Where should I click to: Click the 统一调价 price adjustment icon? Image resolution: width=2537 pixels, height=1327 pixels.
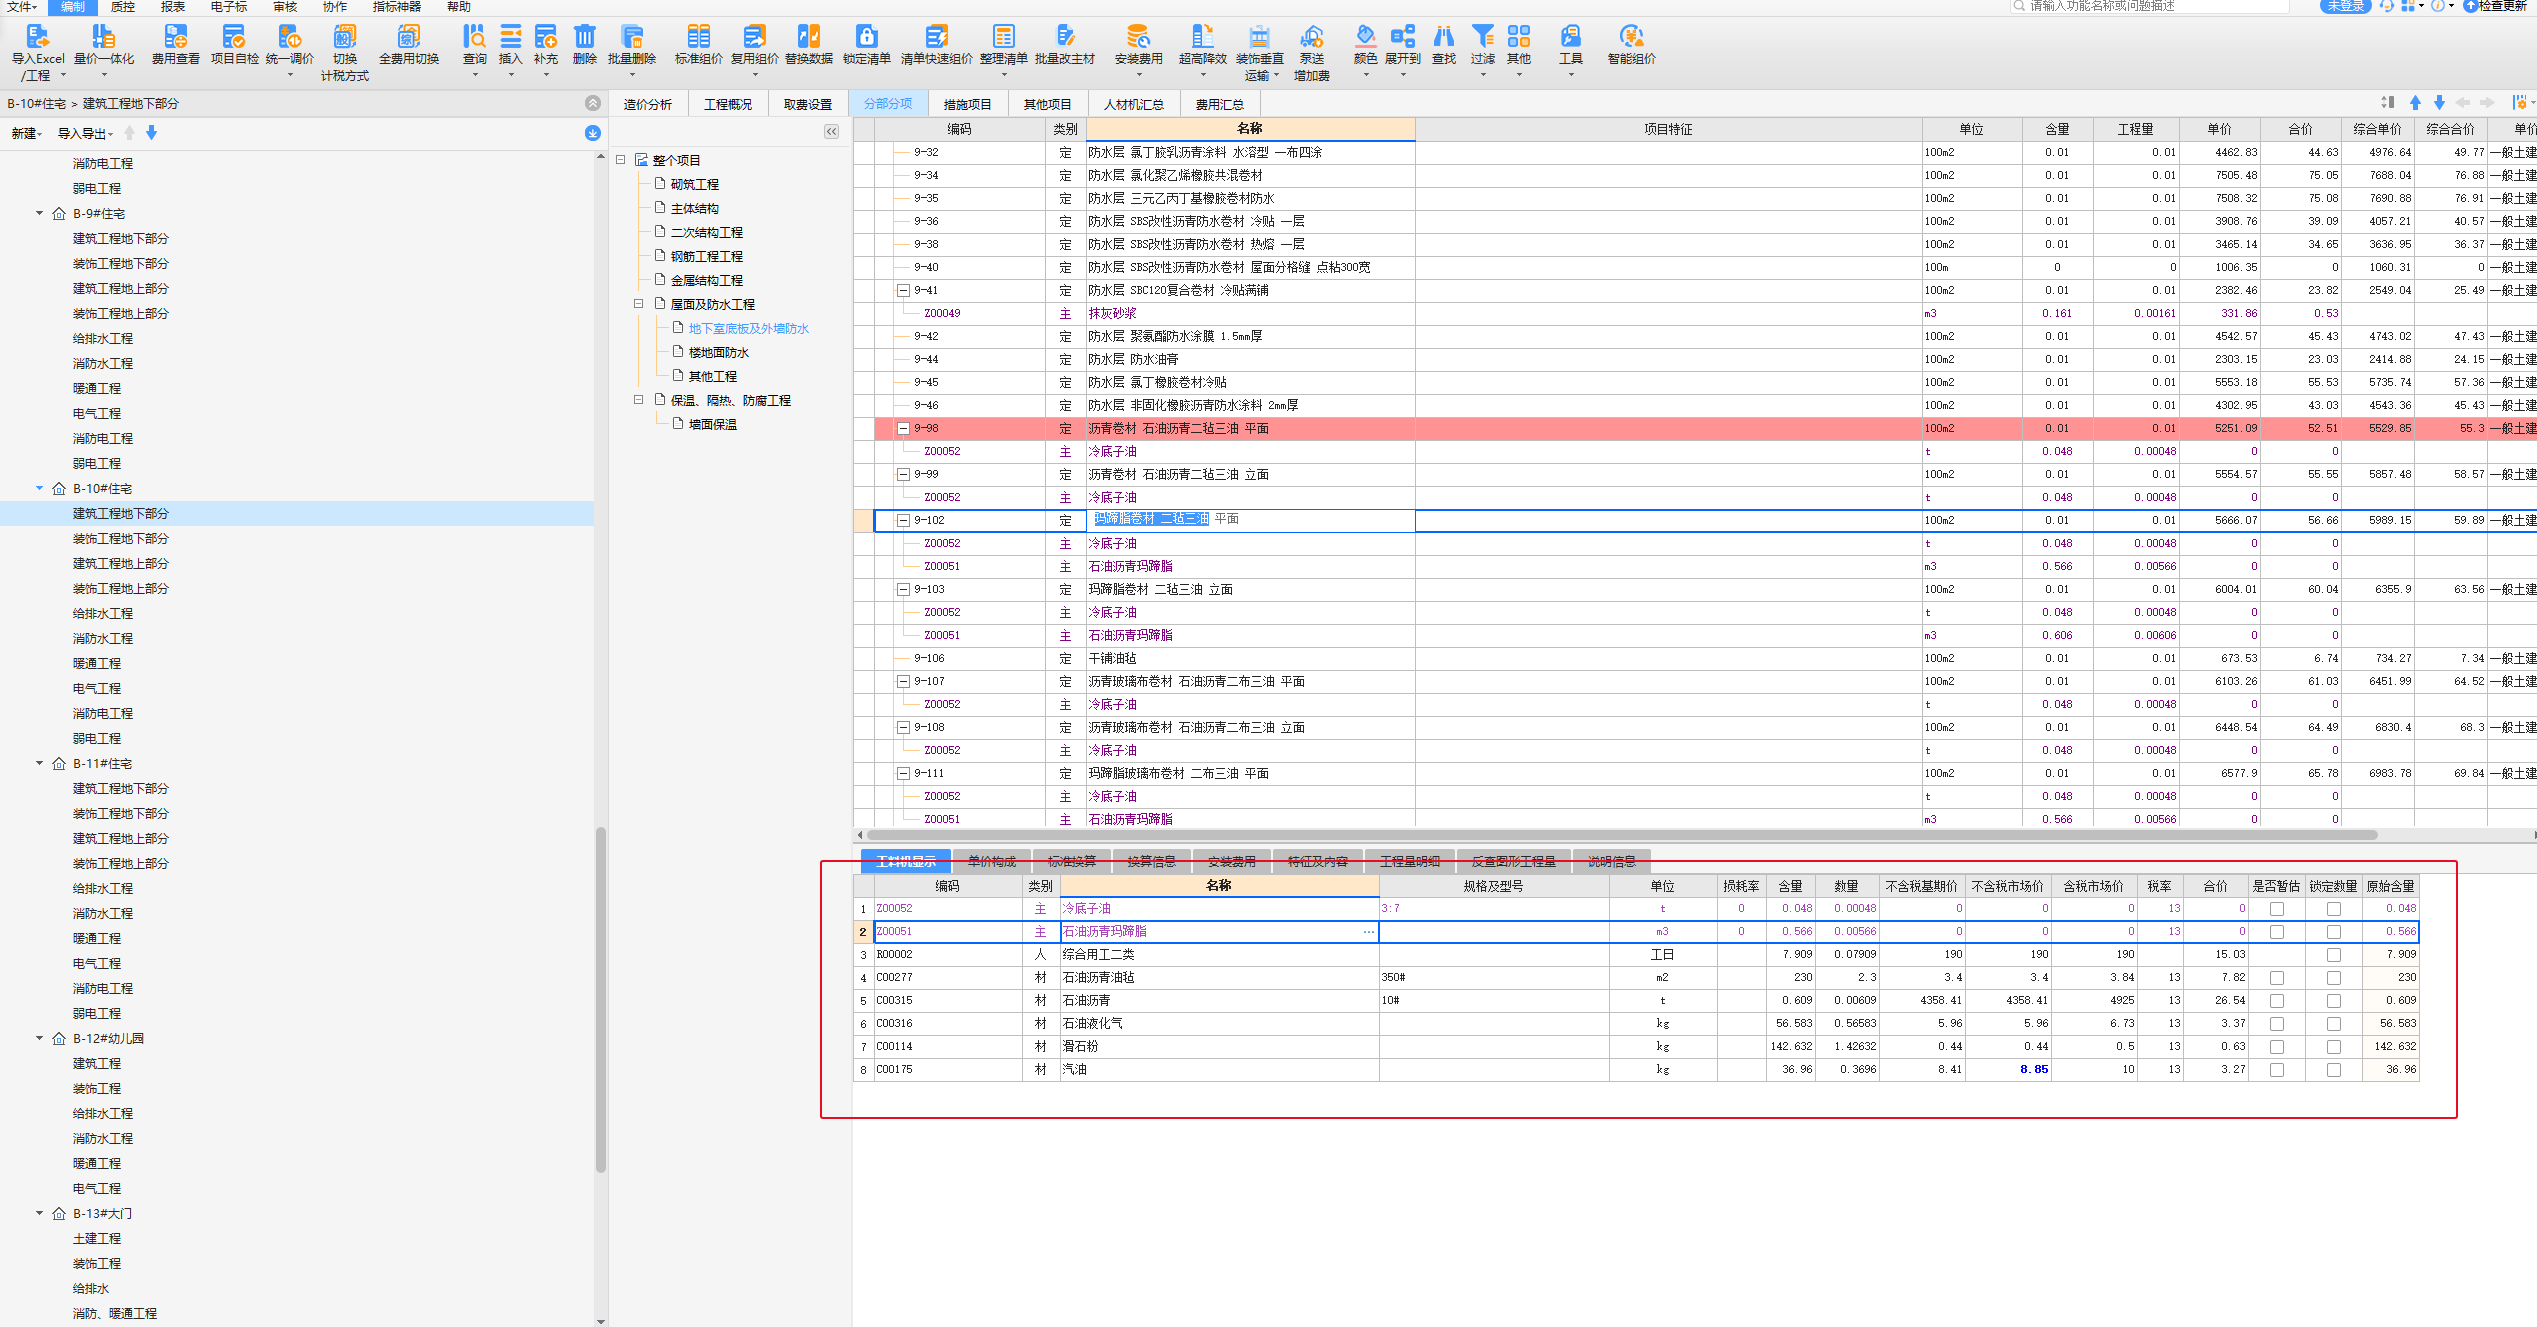tap(290, 37)
